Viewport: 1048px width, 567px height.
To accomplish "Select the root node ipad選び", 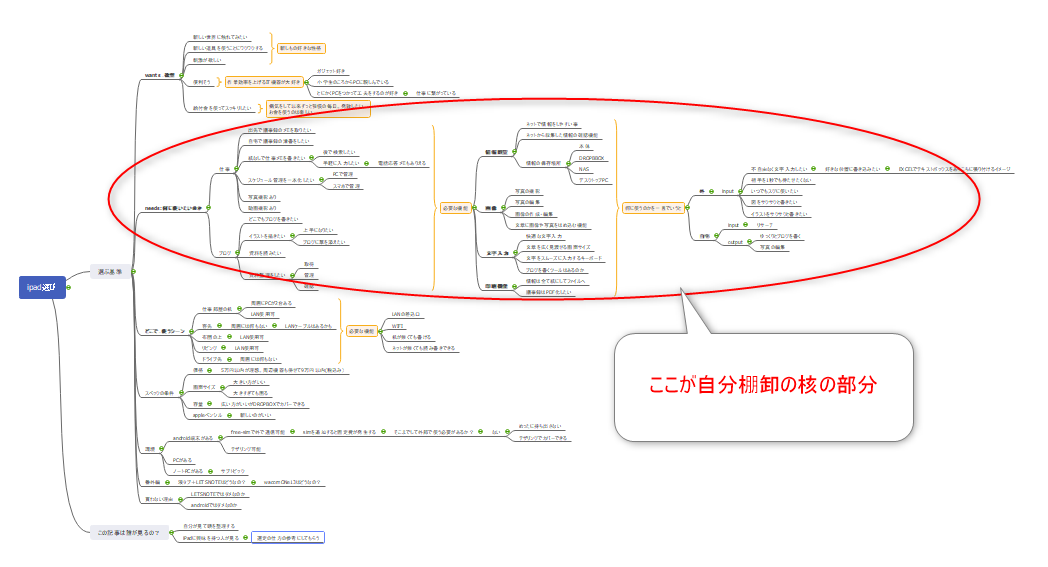I will pyautogui.click(x=42, y=288).
